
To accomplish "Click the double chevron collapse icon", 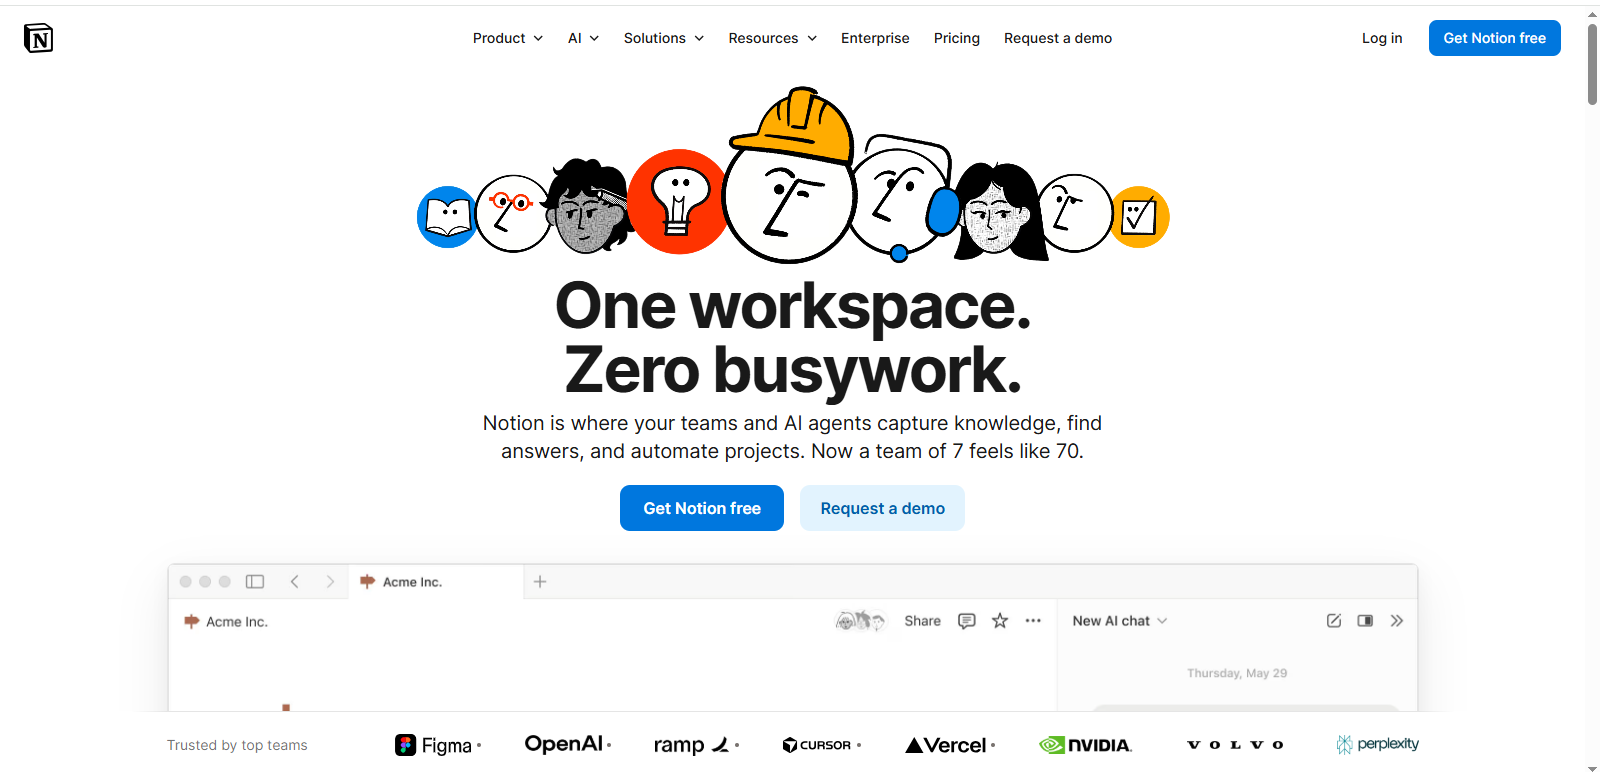I will [x=1397, y=621].
